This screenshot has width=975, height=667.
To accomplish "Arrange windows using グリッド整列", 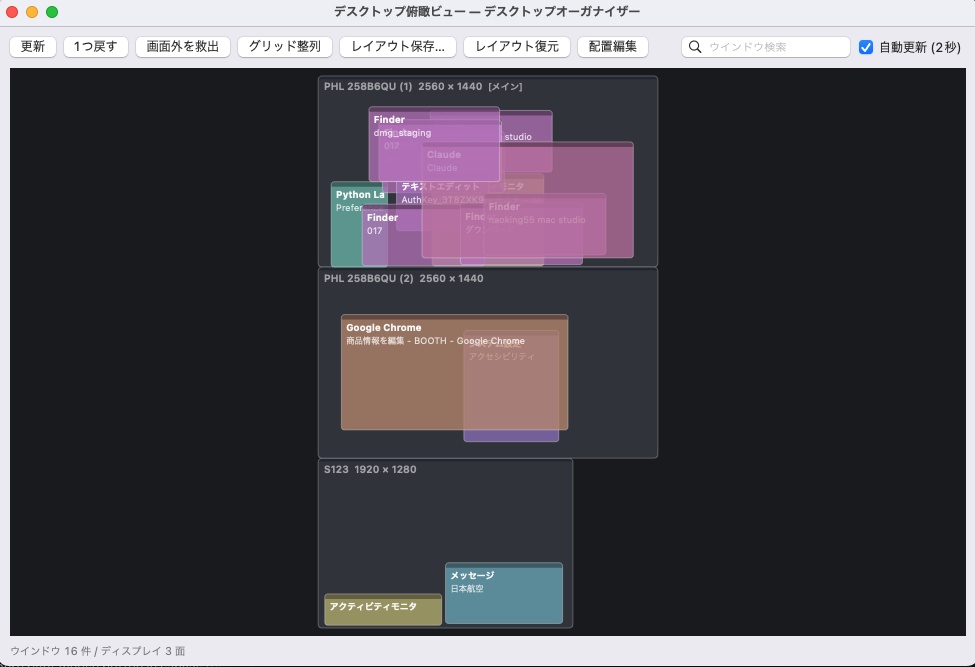I will click(x=285, y=47).
